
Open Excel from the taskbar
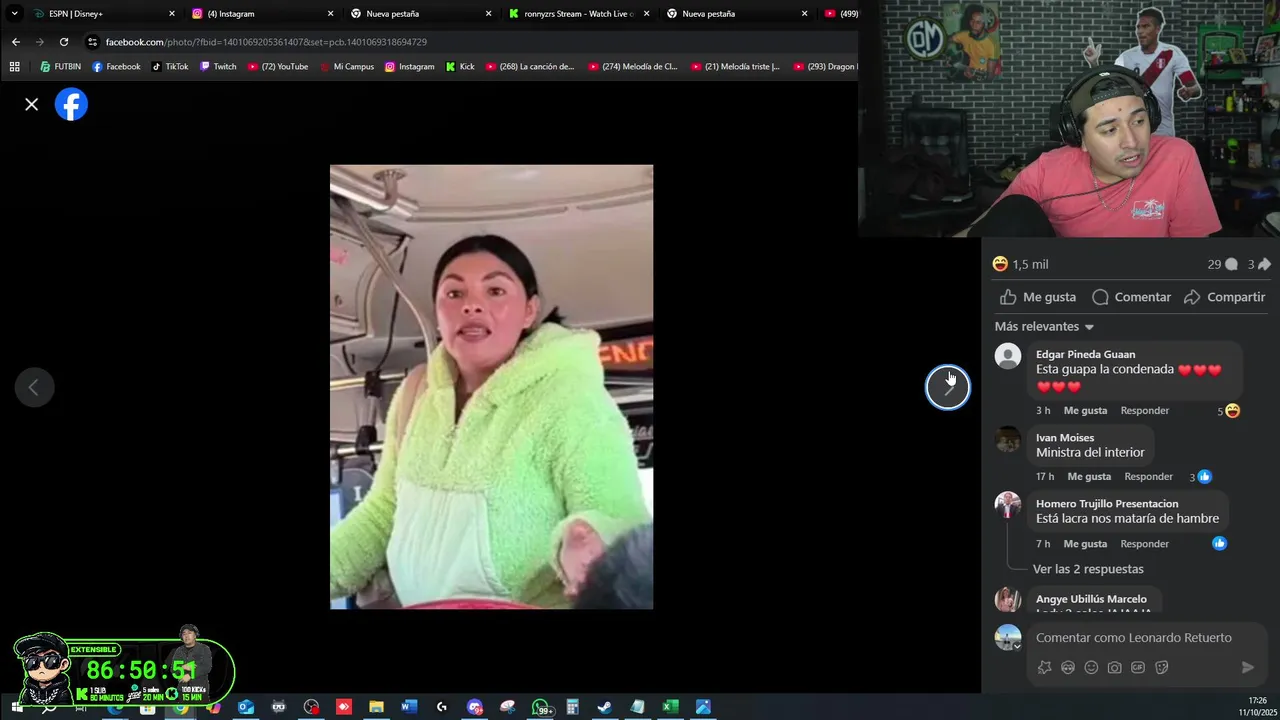[670, 707]
